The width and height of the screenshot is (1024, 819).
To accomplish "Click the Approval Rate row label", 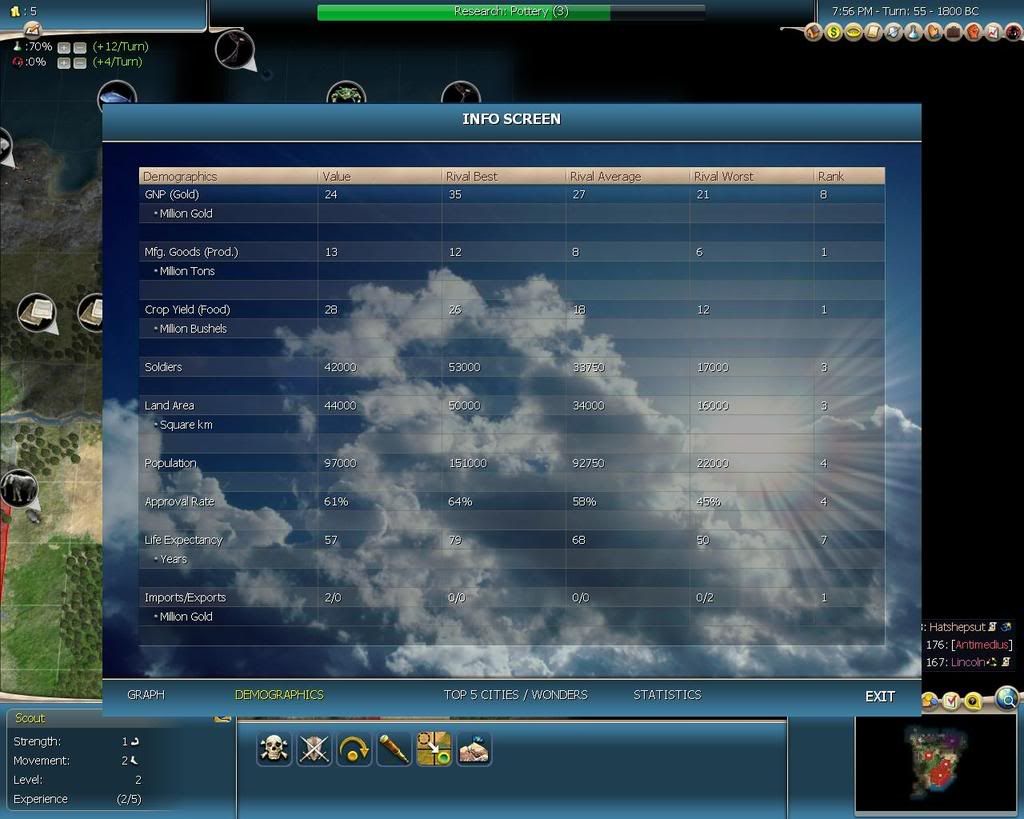I will coord(179,502).
